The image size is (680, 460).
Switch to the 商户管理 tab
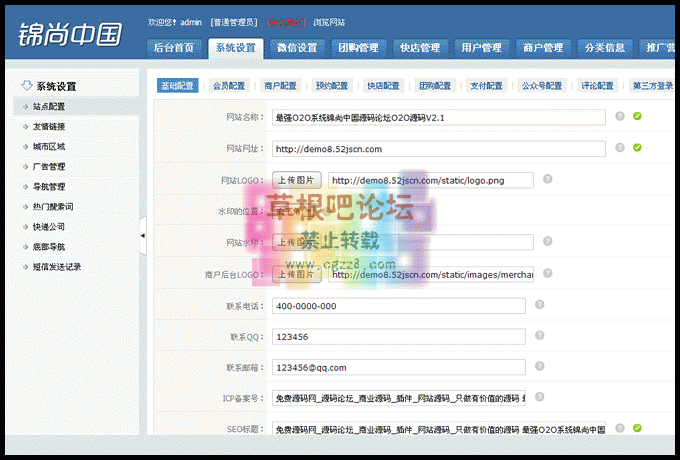click(x=543, y=48)
